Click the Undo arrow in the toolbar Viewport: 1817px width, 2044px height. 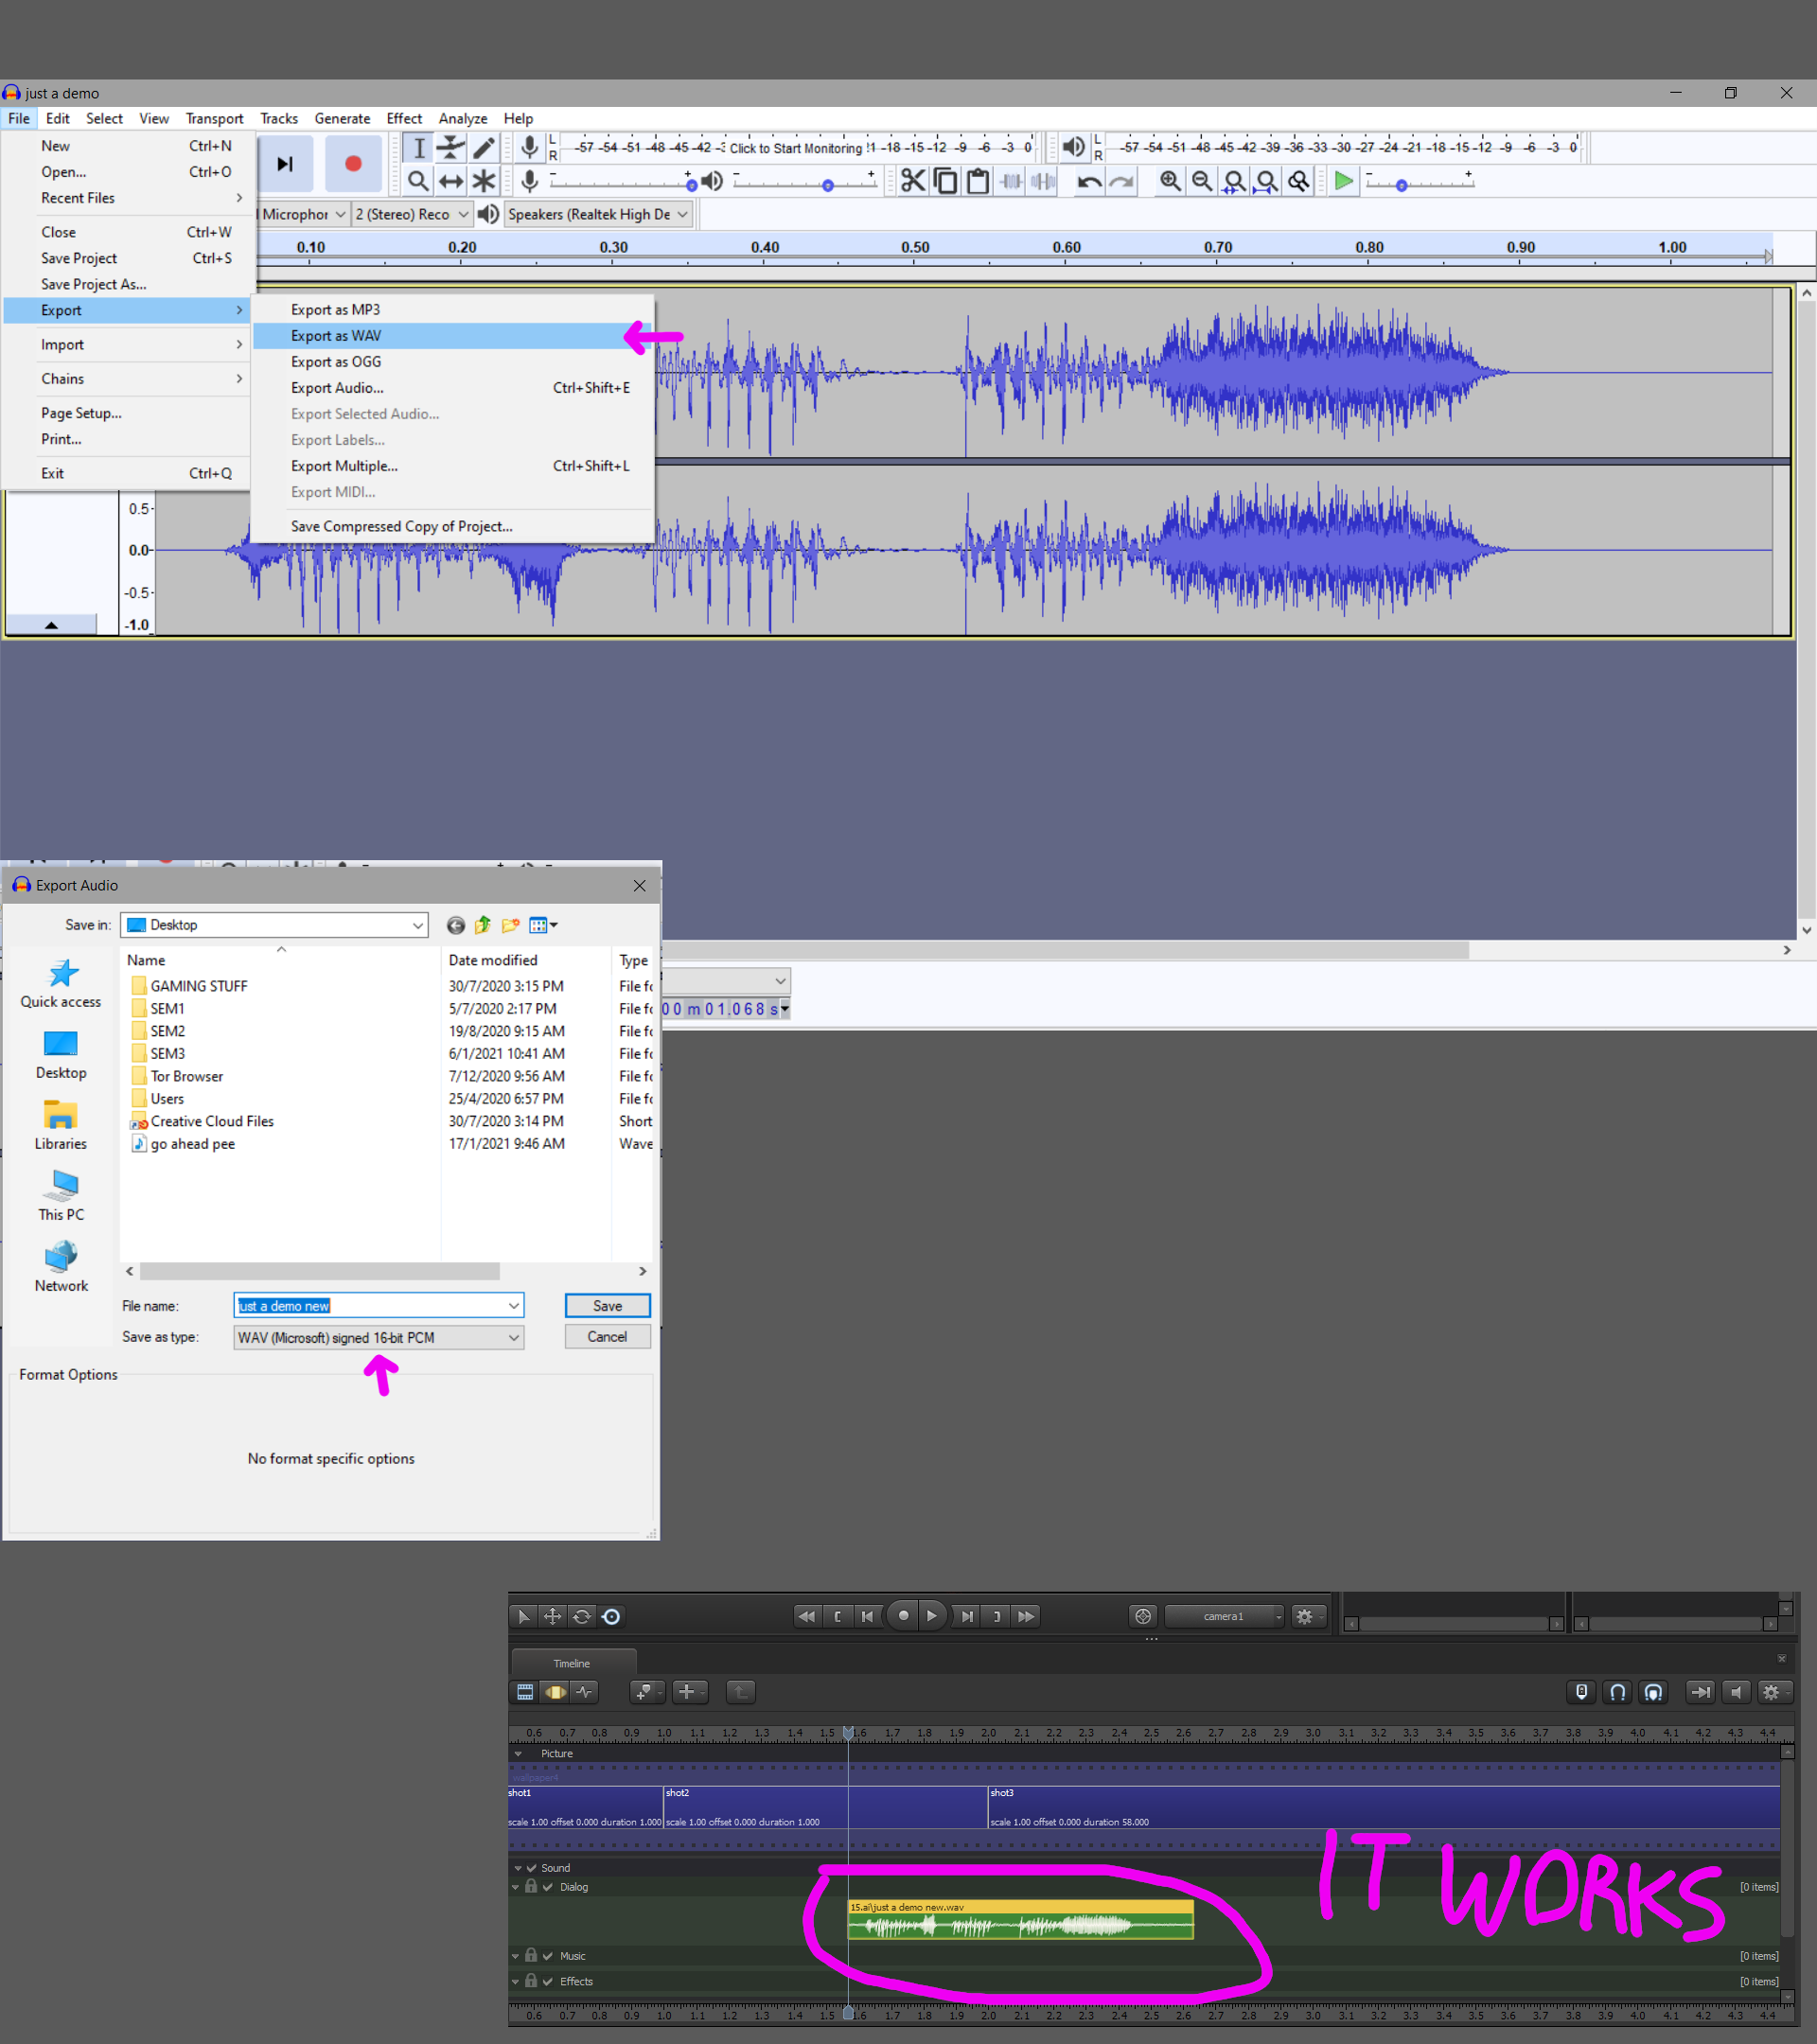click(1089, 181)
